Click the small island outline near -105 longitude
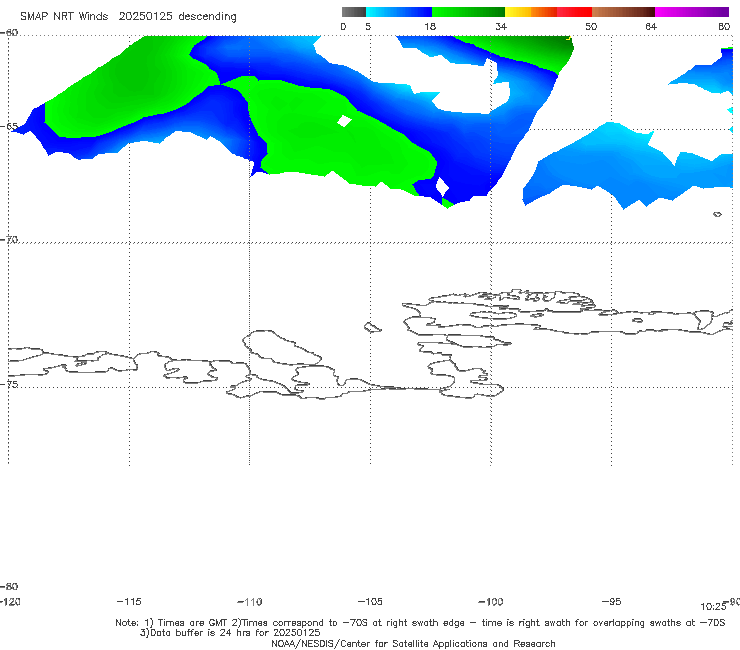The width and height of the screenshot is (740, 650). (x=372, y=327)
